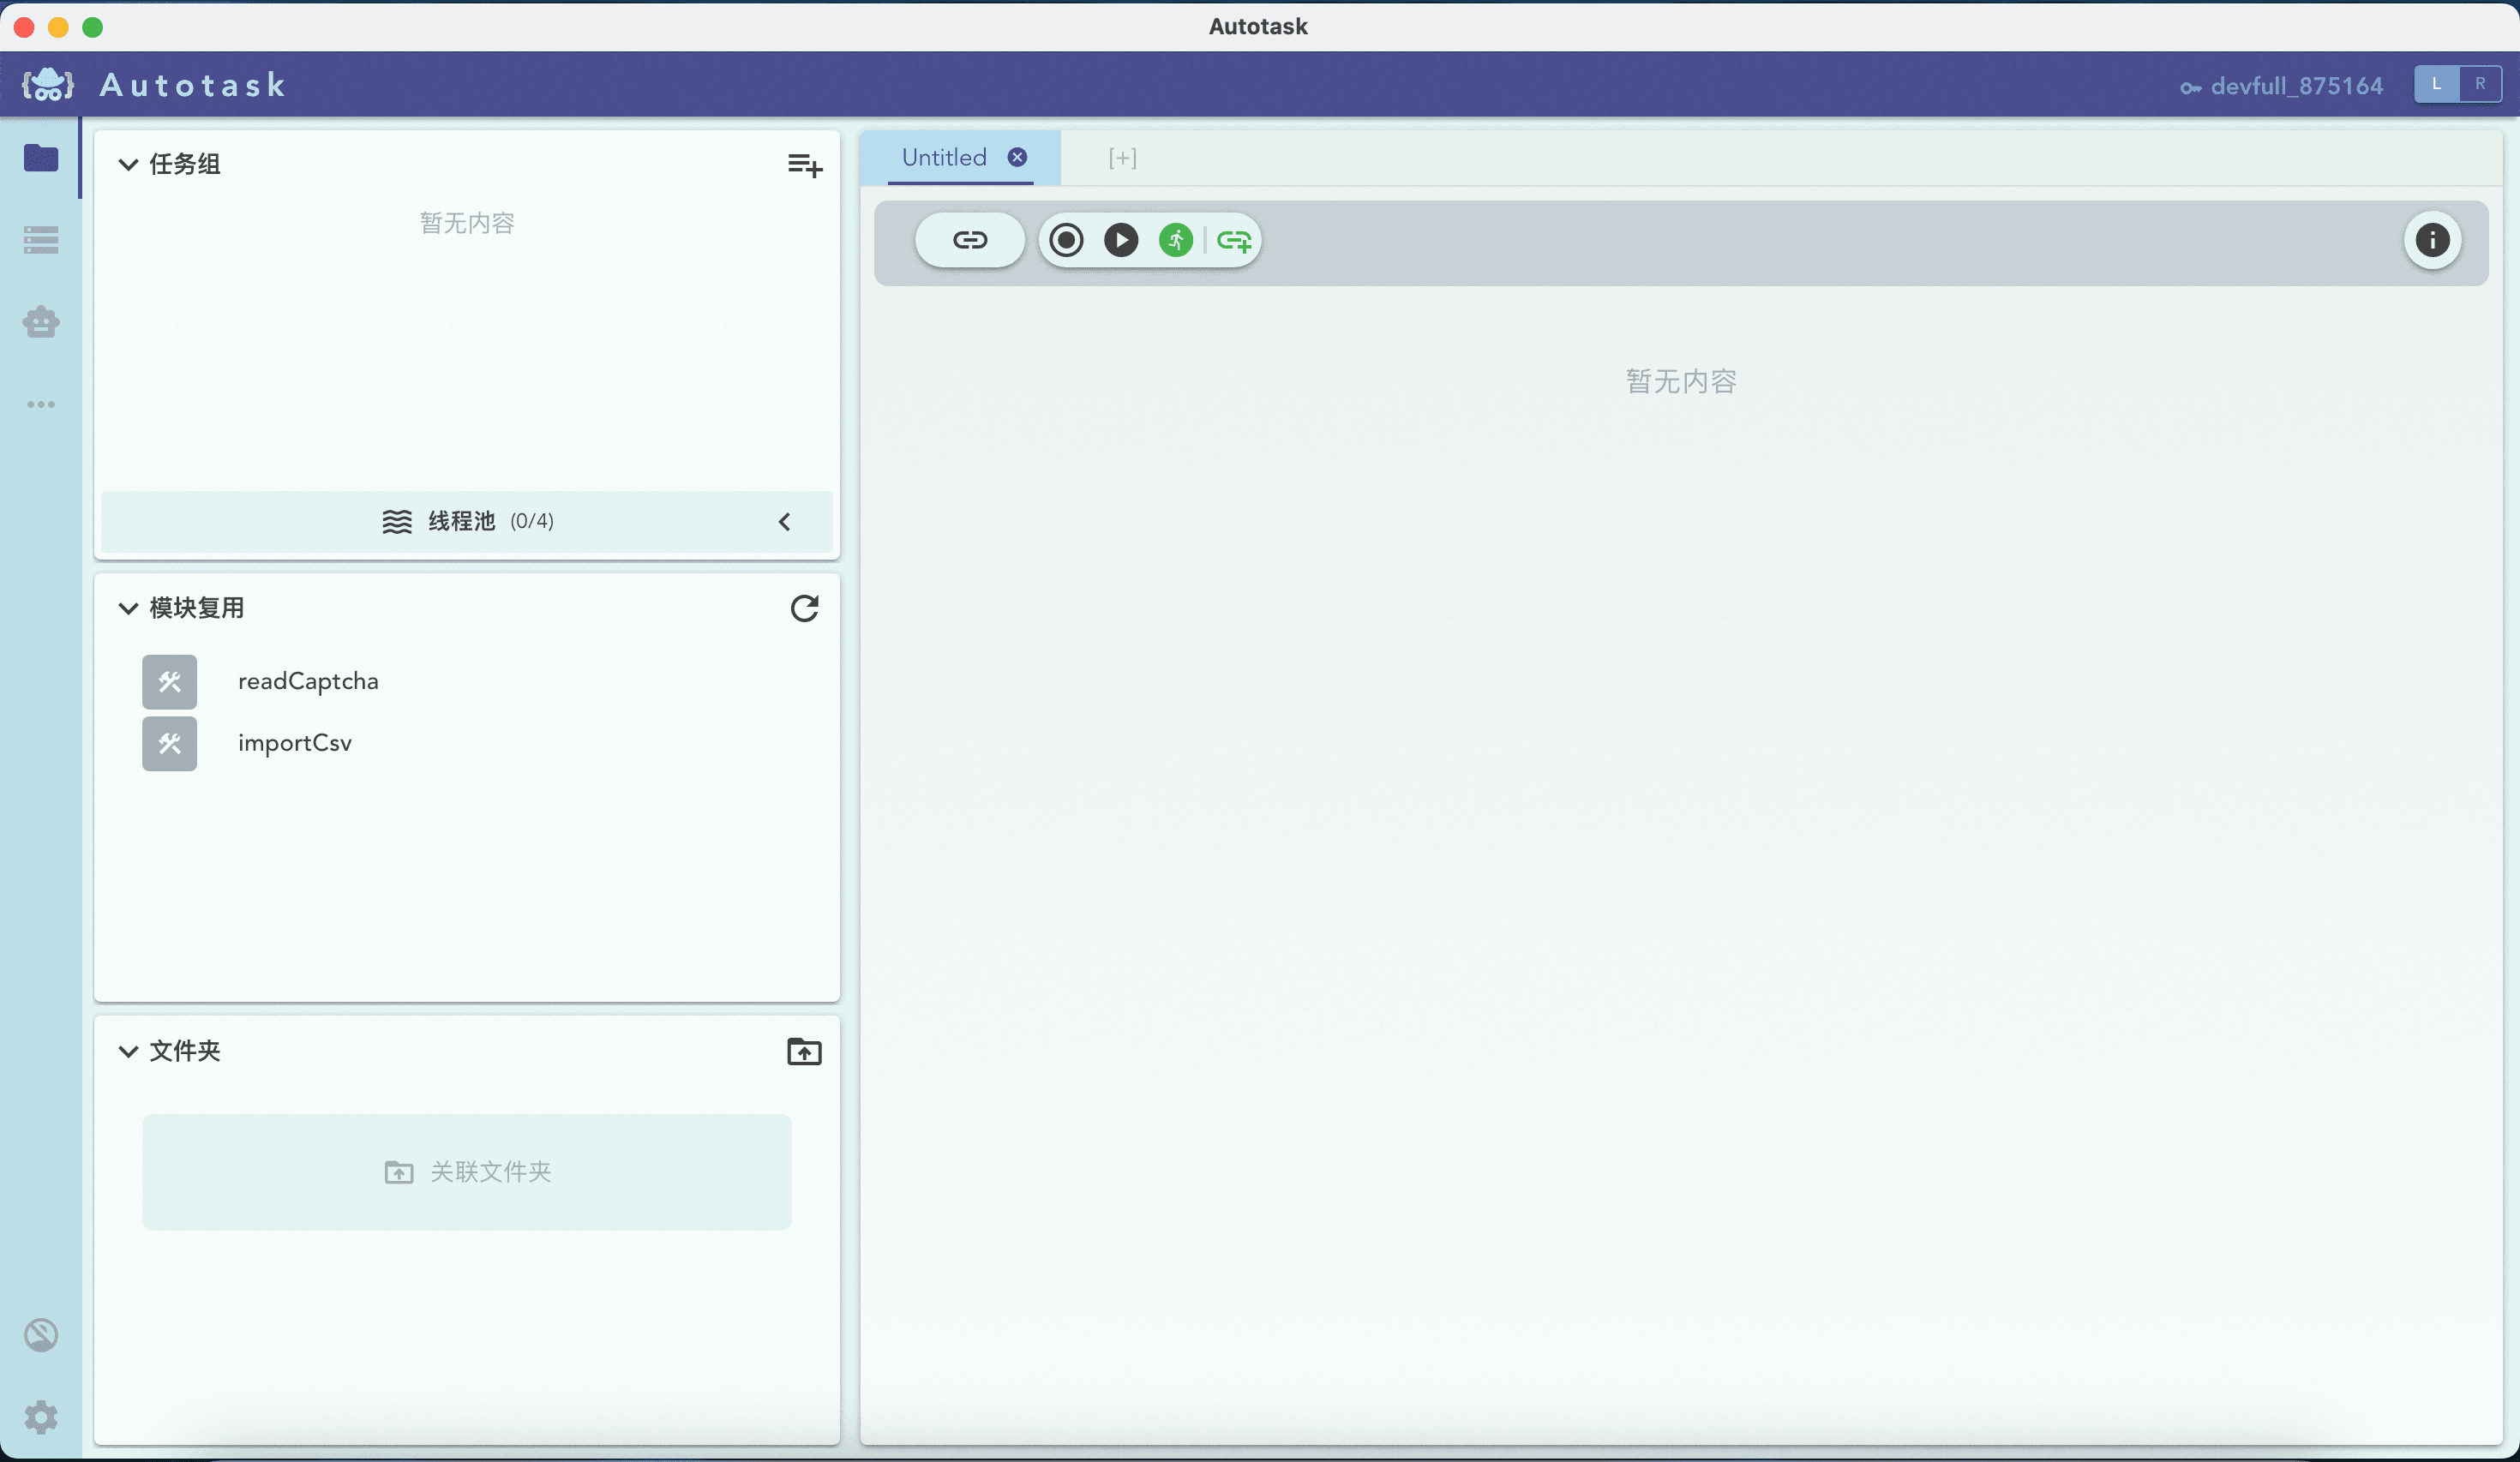
Task: Open the info circle button
Action: point(2431,240)
